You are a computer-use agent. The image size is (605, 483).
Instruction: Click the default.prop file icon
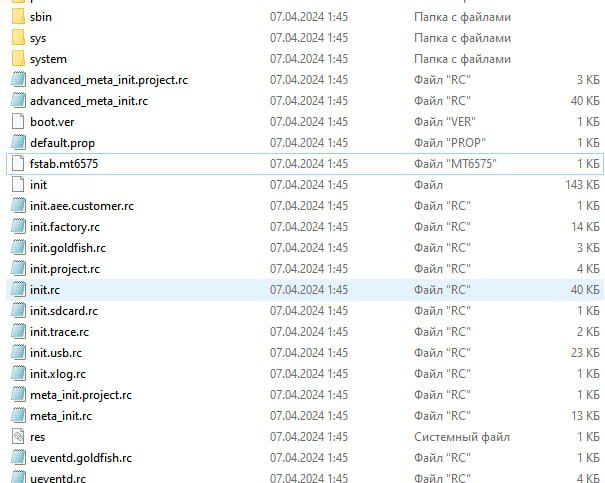coord(18,143)
